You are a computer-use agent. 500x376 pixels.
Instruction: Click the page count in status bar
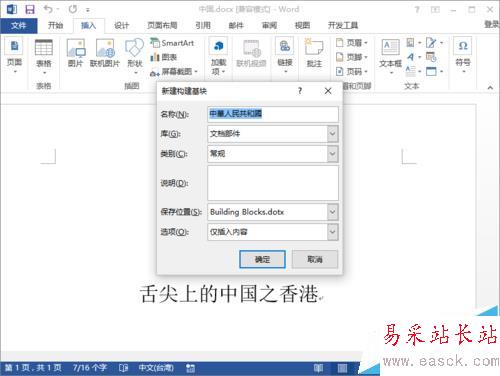coord(33,368)
